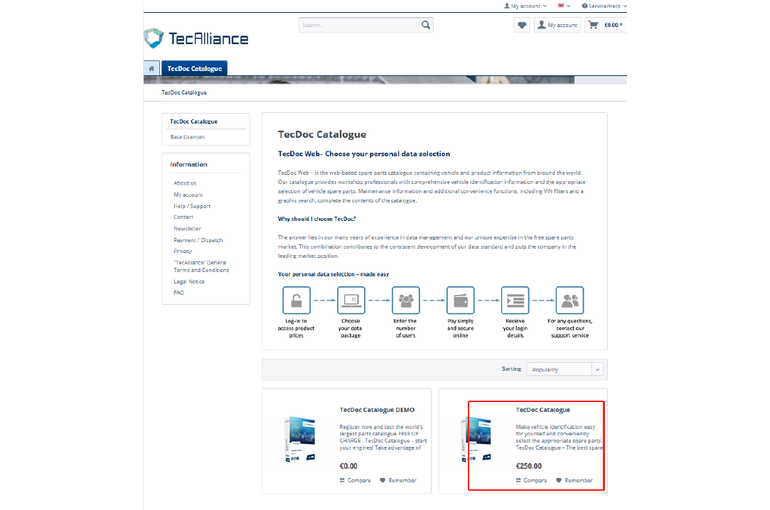
Task: Expand the top My account dropdown
Action: pos(526,6)
